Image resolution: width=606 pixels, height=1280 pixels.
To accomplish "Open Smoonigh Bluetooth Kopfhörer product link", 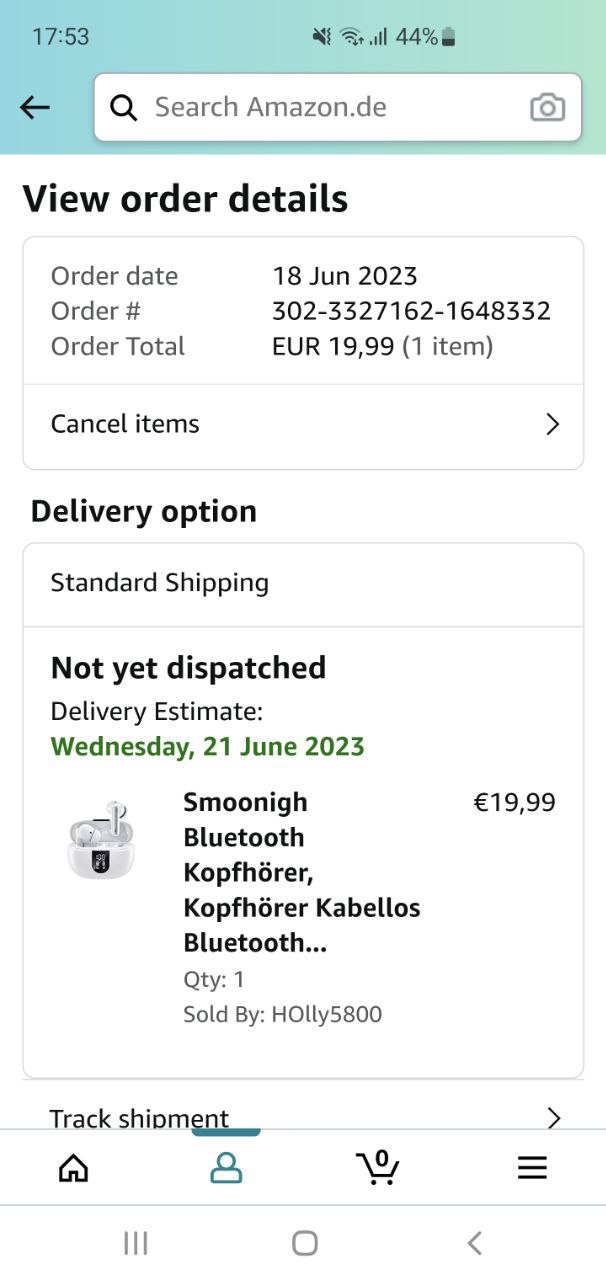I will [301, 872].
